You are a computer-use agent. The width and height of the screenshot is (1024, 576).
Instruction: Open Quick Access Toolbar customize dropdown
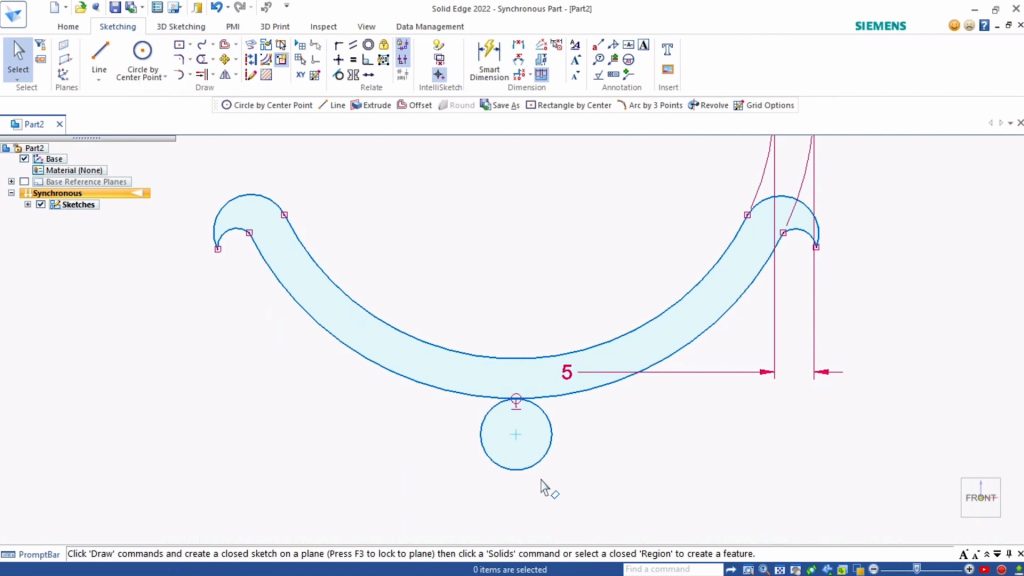click(286, 7)
